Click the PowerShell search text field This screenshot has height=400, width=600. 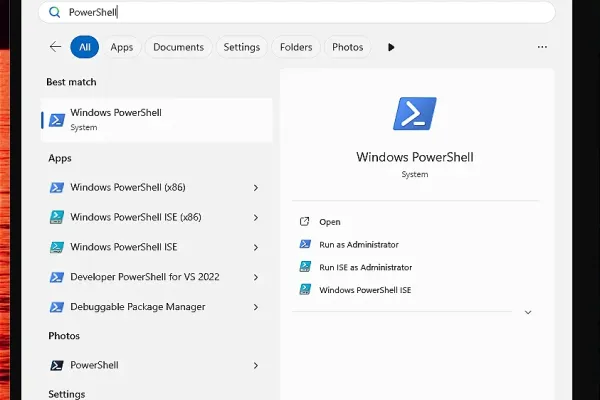pos(297,12)
